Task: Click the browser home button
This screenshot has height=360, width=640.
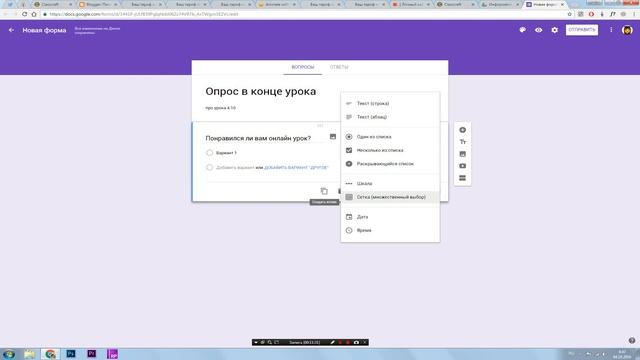Action: click(x=34, y=14)
